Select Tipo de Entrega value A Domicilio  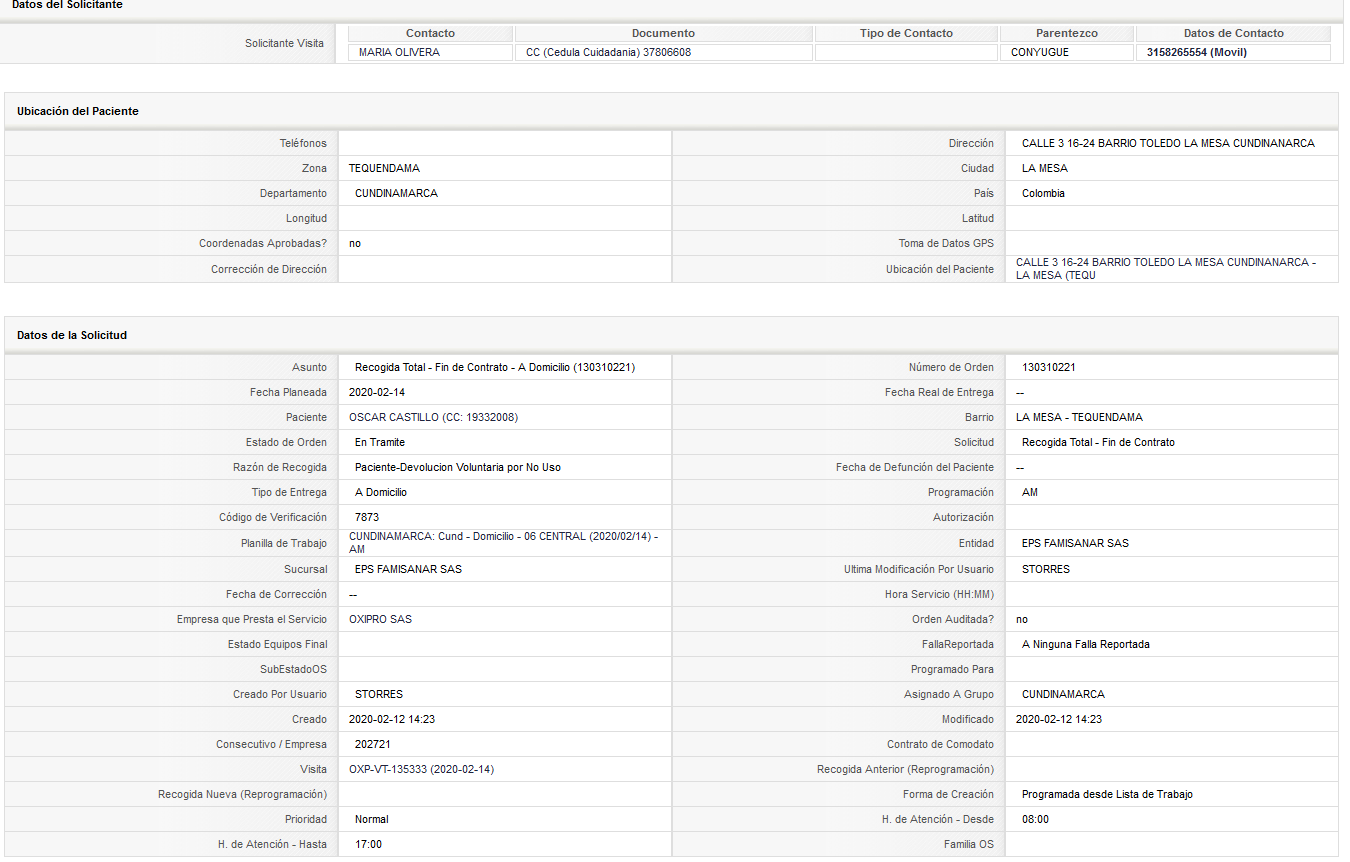pyautogui.click(x=381, y=492)
